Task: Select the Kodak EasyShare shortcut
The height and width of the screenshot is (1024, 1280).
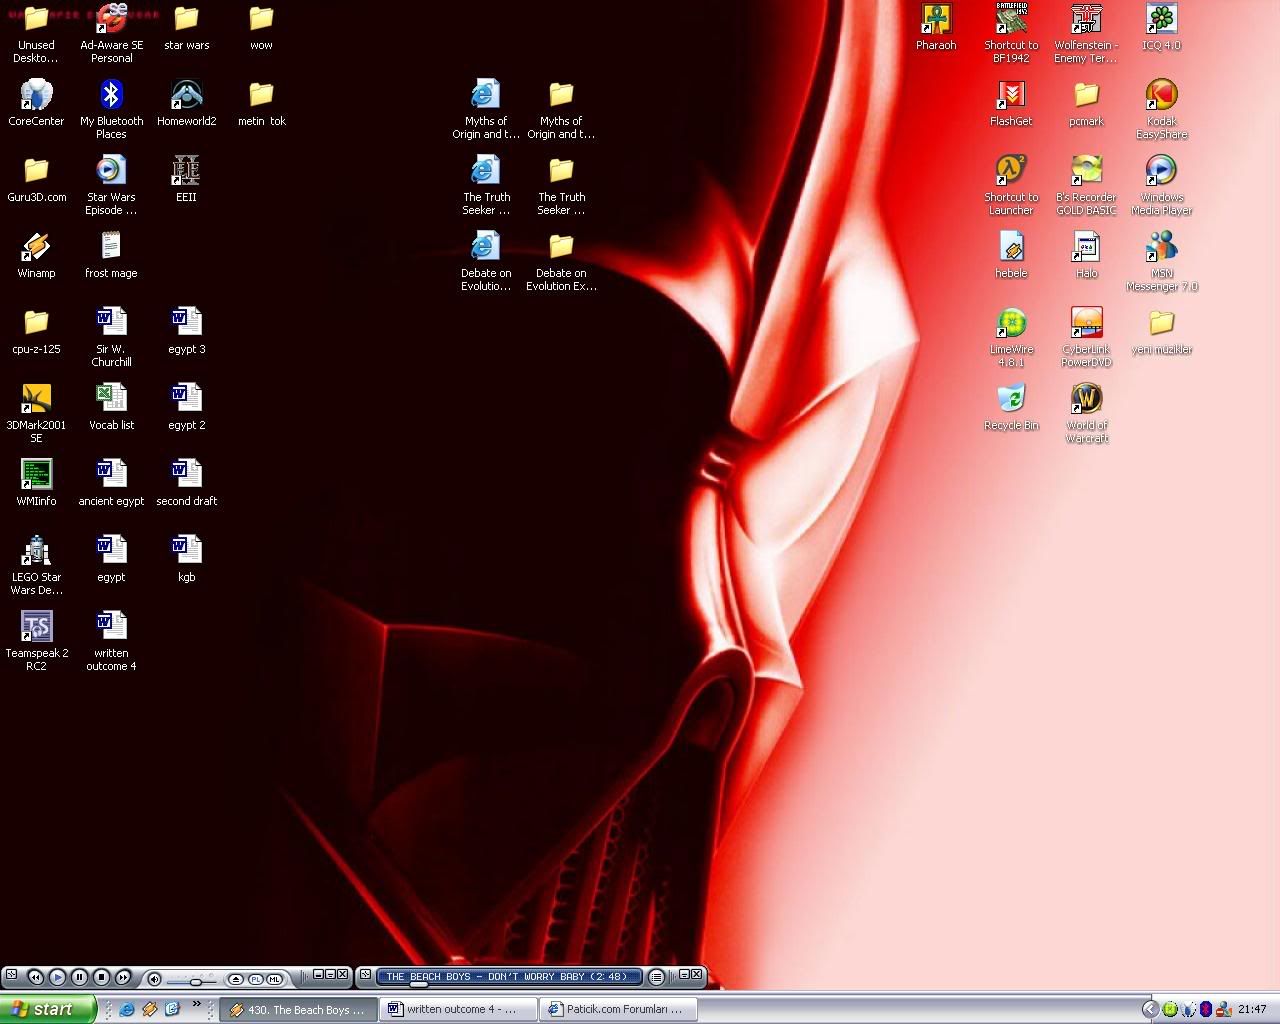Action: pyautogui.click(x=1161, y=109)
